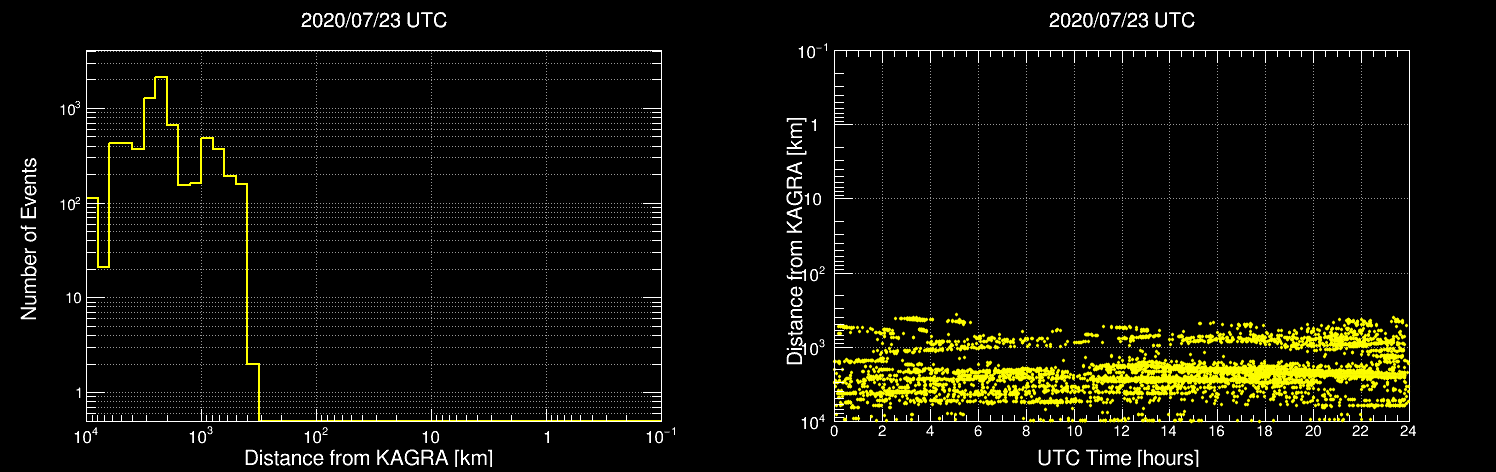Click the 10^3 tick on the histogram's x-axis
Image resolution: width=1496 pixels, height=472 pixels.
202,436
